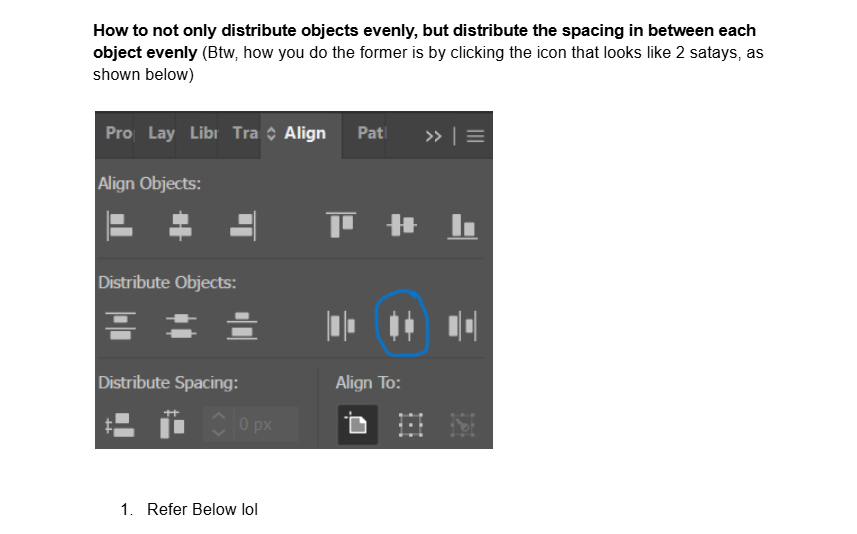Image resolution: width=857 pixels, height=534 pixels.
Task: Click Vertical Distribute Top icon
Action: point(120,326)
